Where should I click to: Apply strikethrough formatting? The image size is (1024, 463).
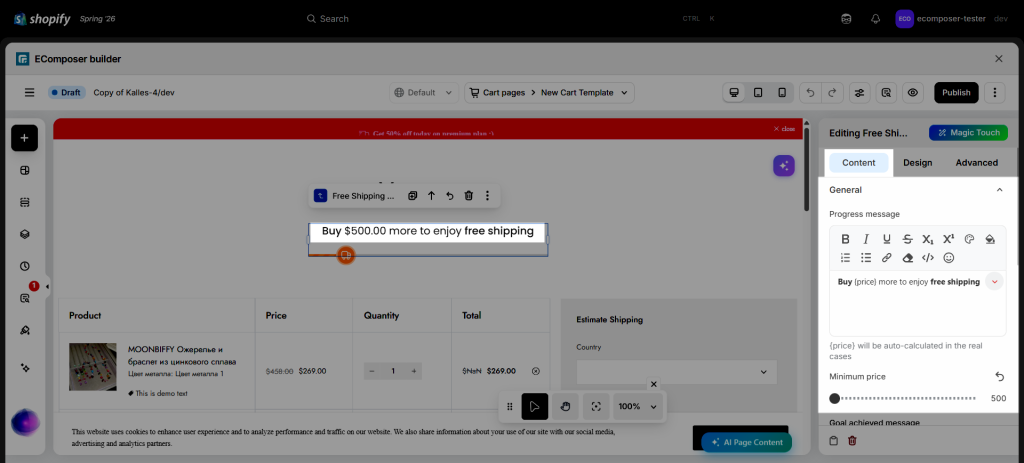tap(907, 239)
